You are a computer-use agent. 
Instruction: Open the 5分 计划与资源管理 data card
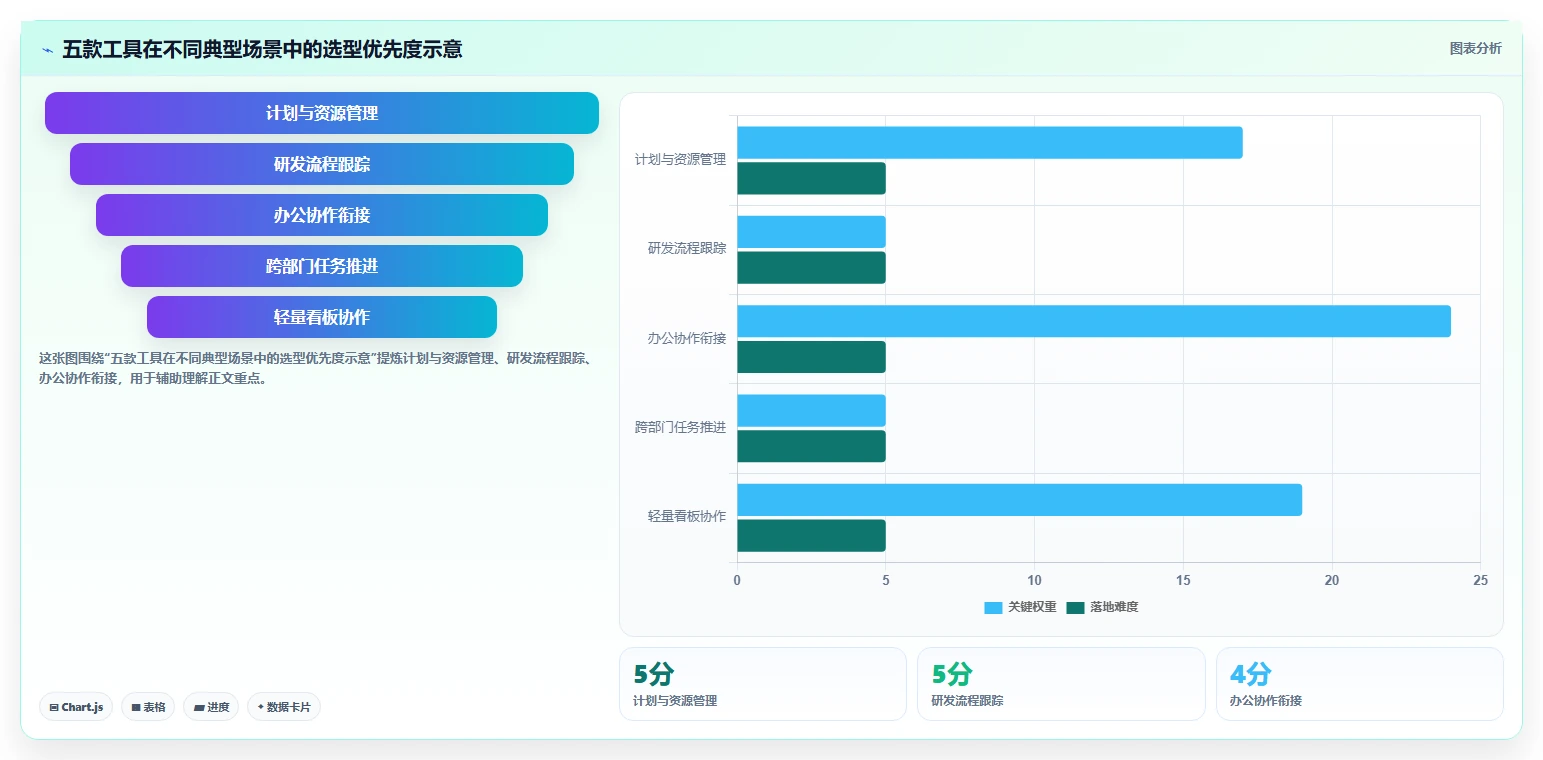763,684
